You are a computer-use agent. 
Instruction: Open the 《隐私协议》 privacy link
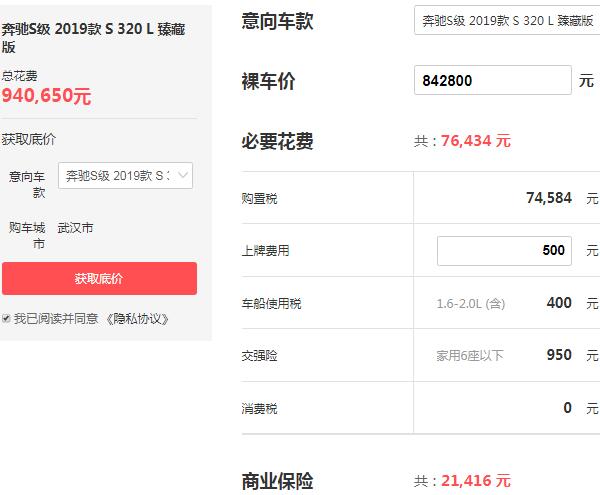click(137, 319)
